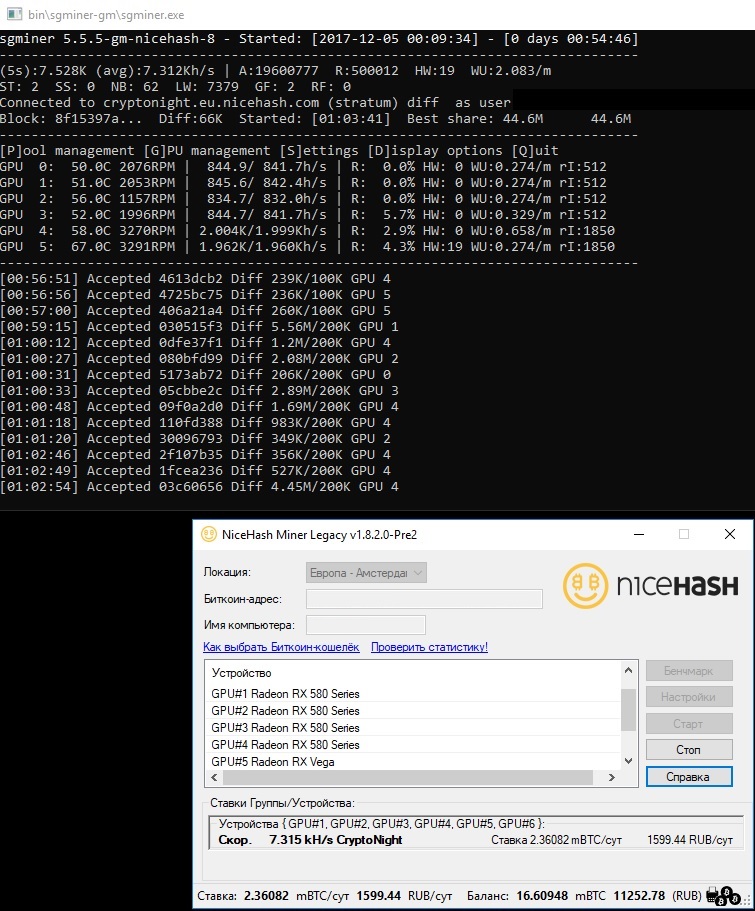
Task: Select [S]ettings in sgminer menu
Action: tap(319, 150)
